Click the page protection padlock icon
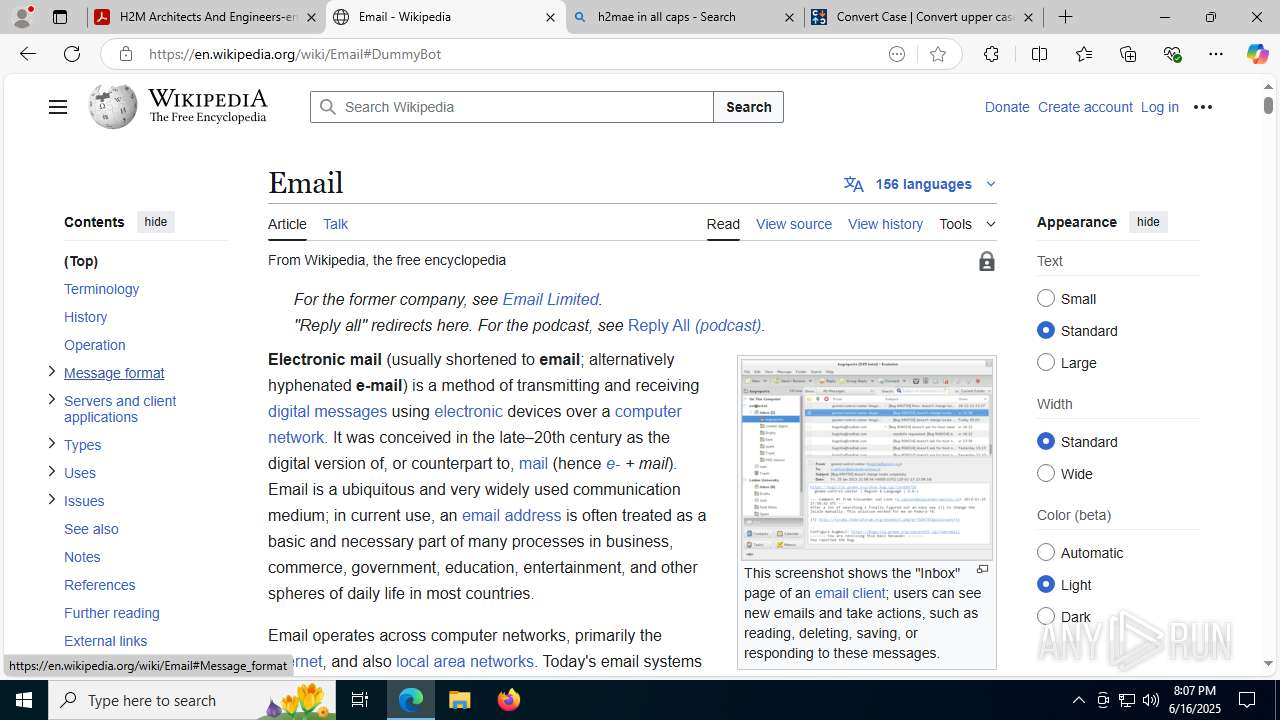The width and height of the screenshot is (1280, 720). (x=987, y=261)
